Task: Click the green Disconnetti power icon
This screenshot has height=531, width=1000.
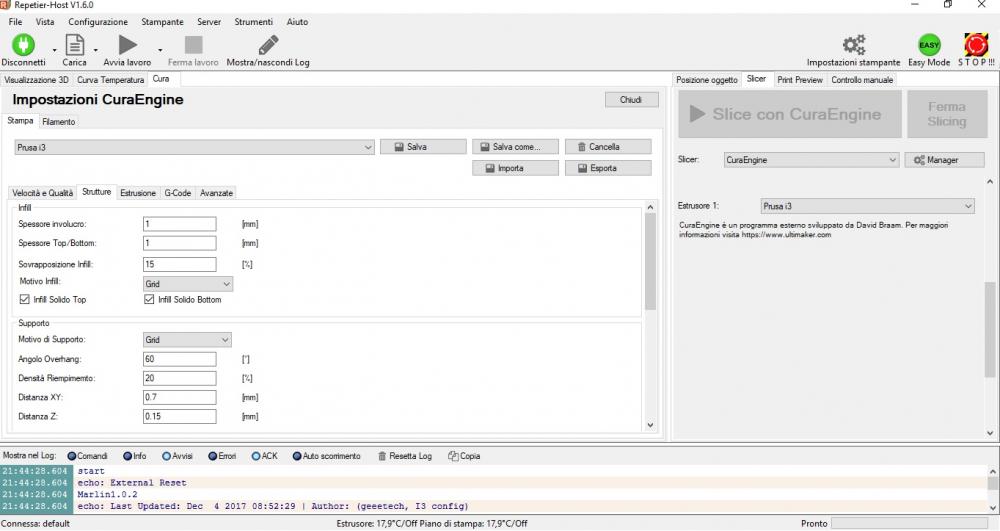Action: (x=22, y=45)
